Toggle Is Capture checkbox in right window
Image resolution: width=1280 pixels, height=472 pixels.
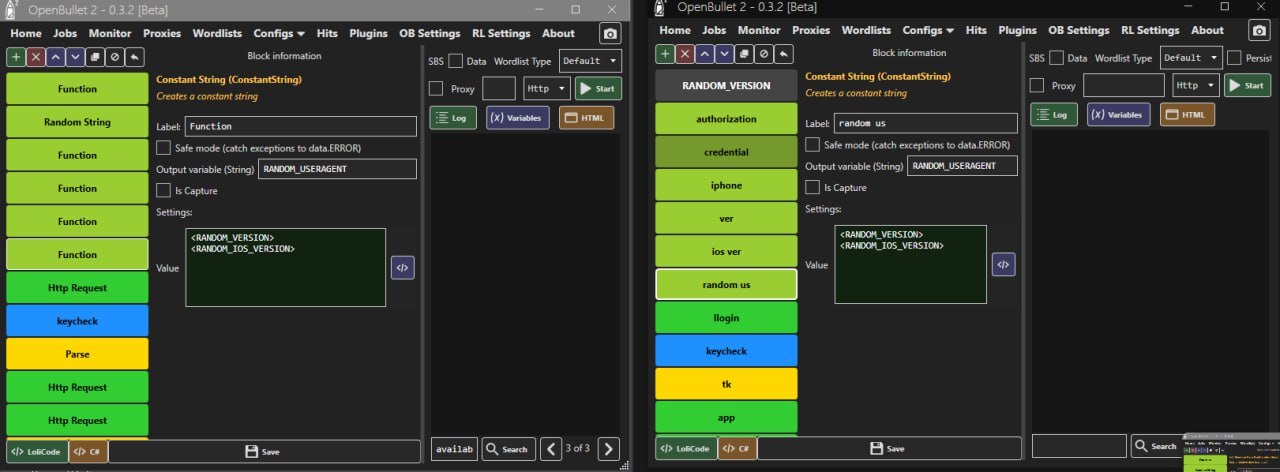[x=813, y=187]
